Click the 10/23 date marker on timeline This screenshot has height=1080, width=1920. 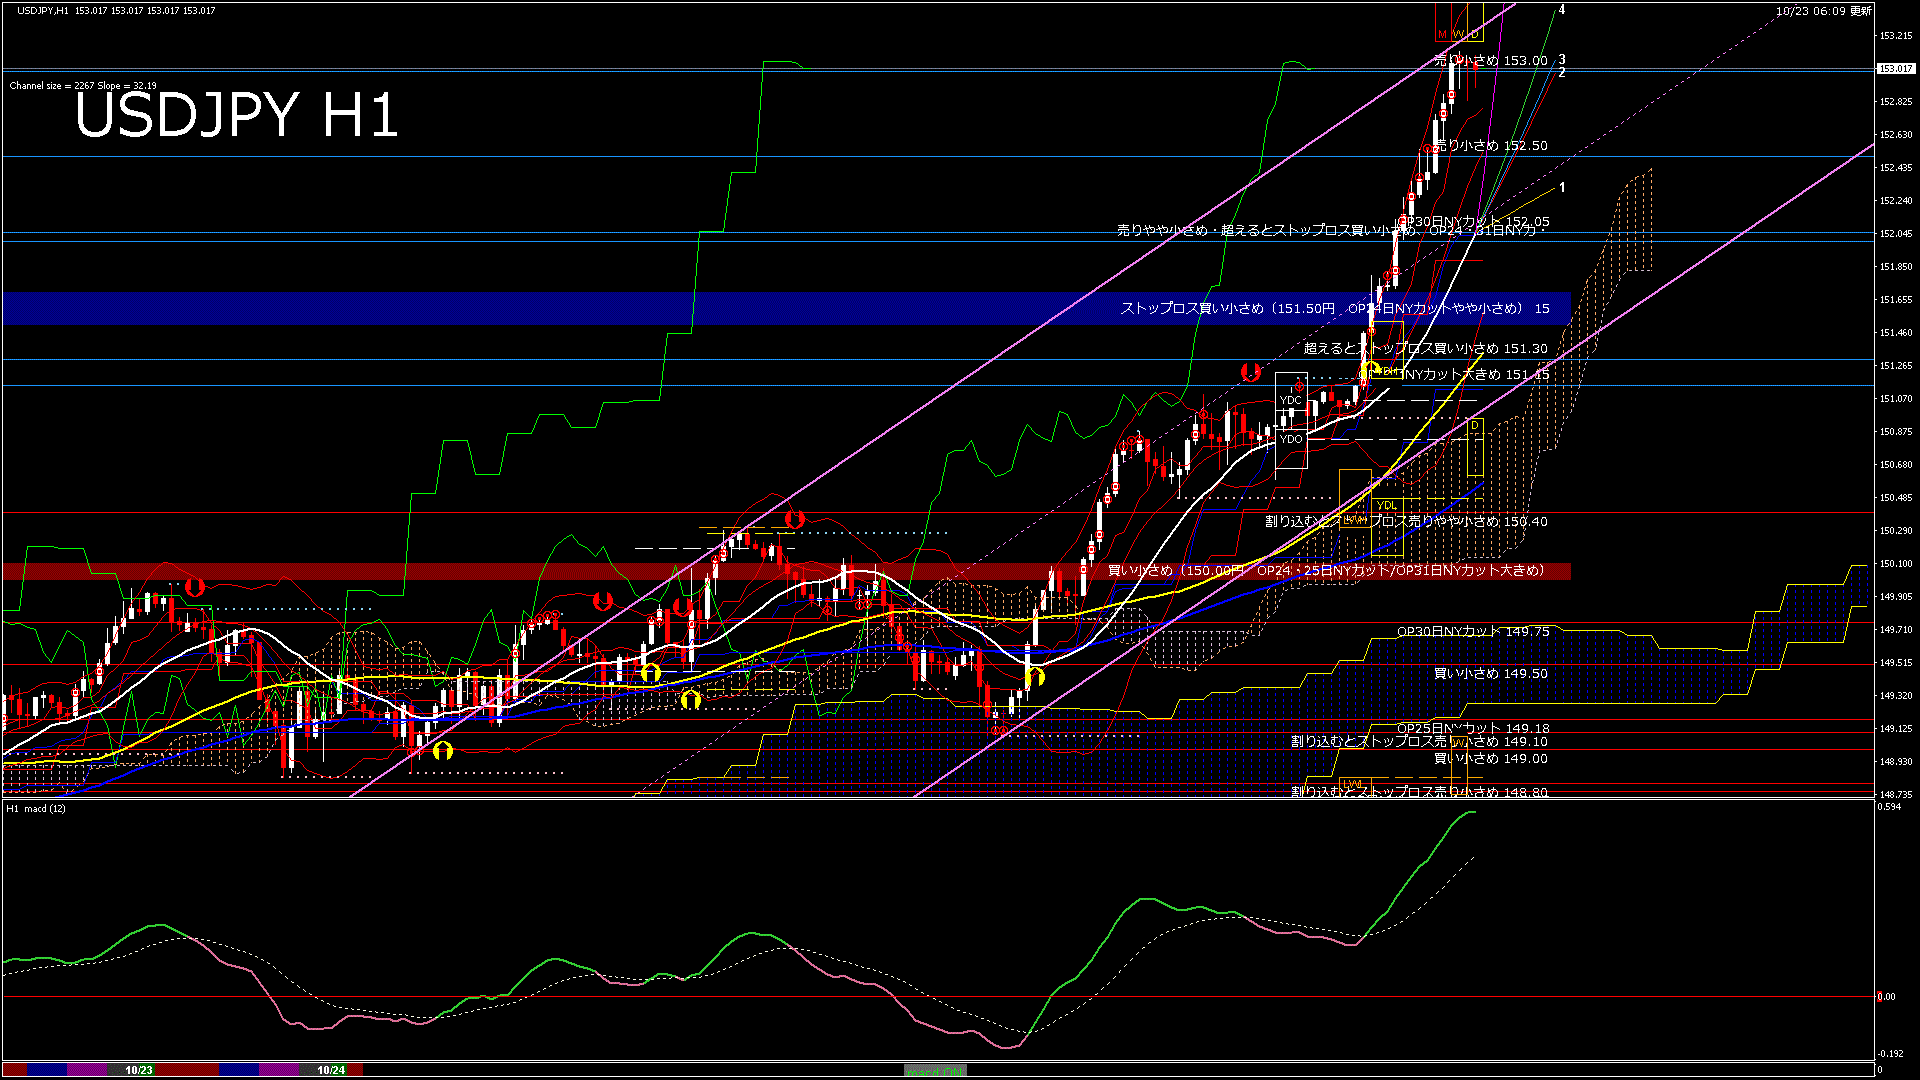click(x=139, y=1070)
